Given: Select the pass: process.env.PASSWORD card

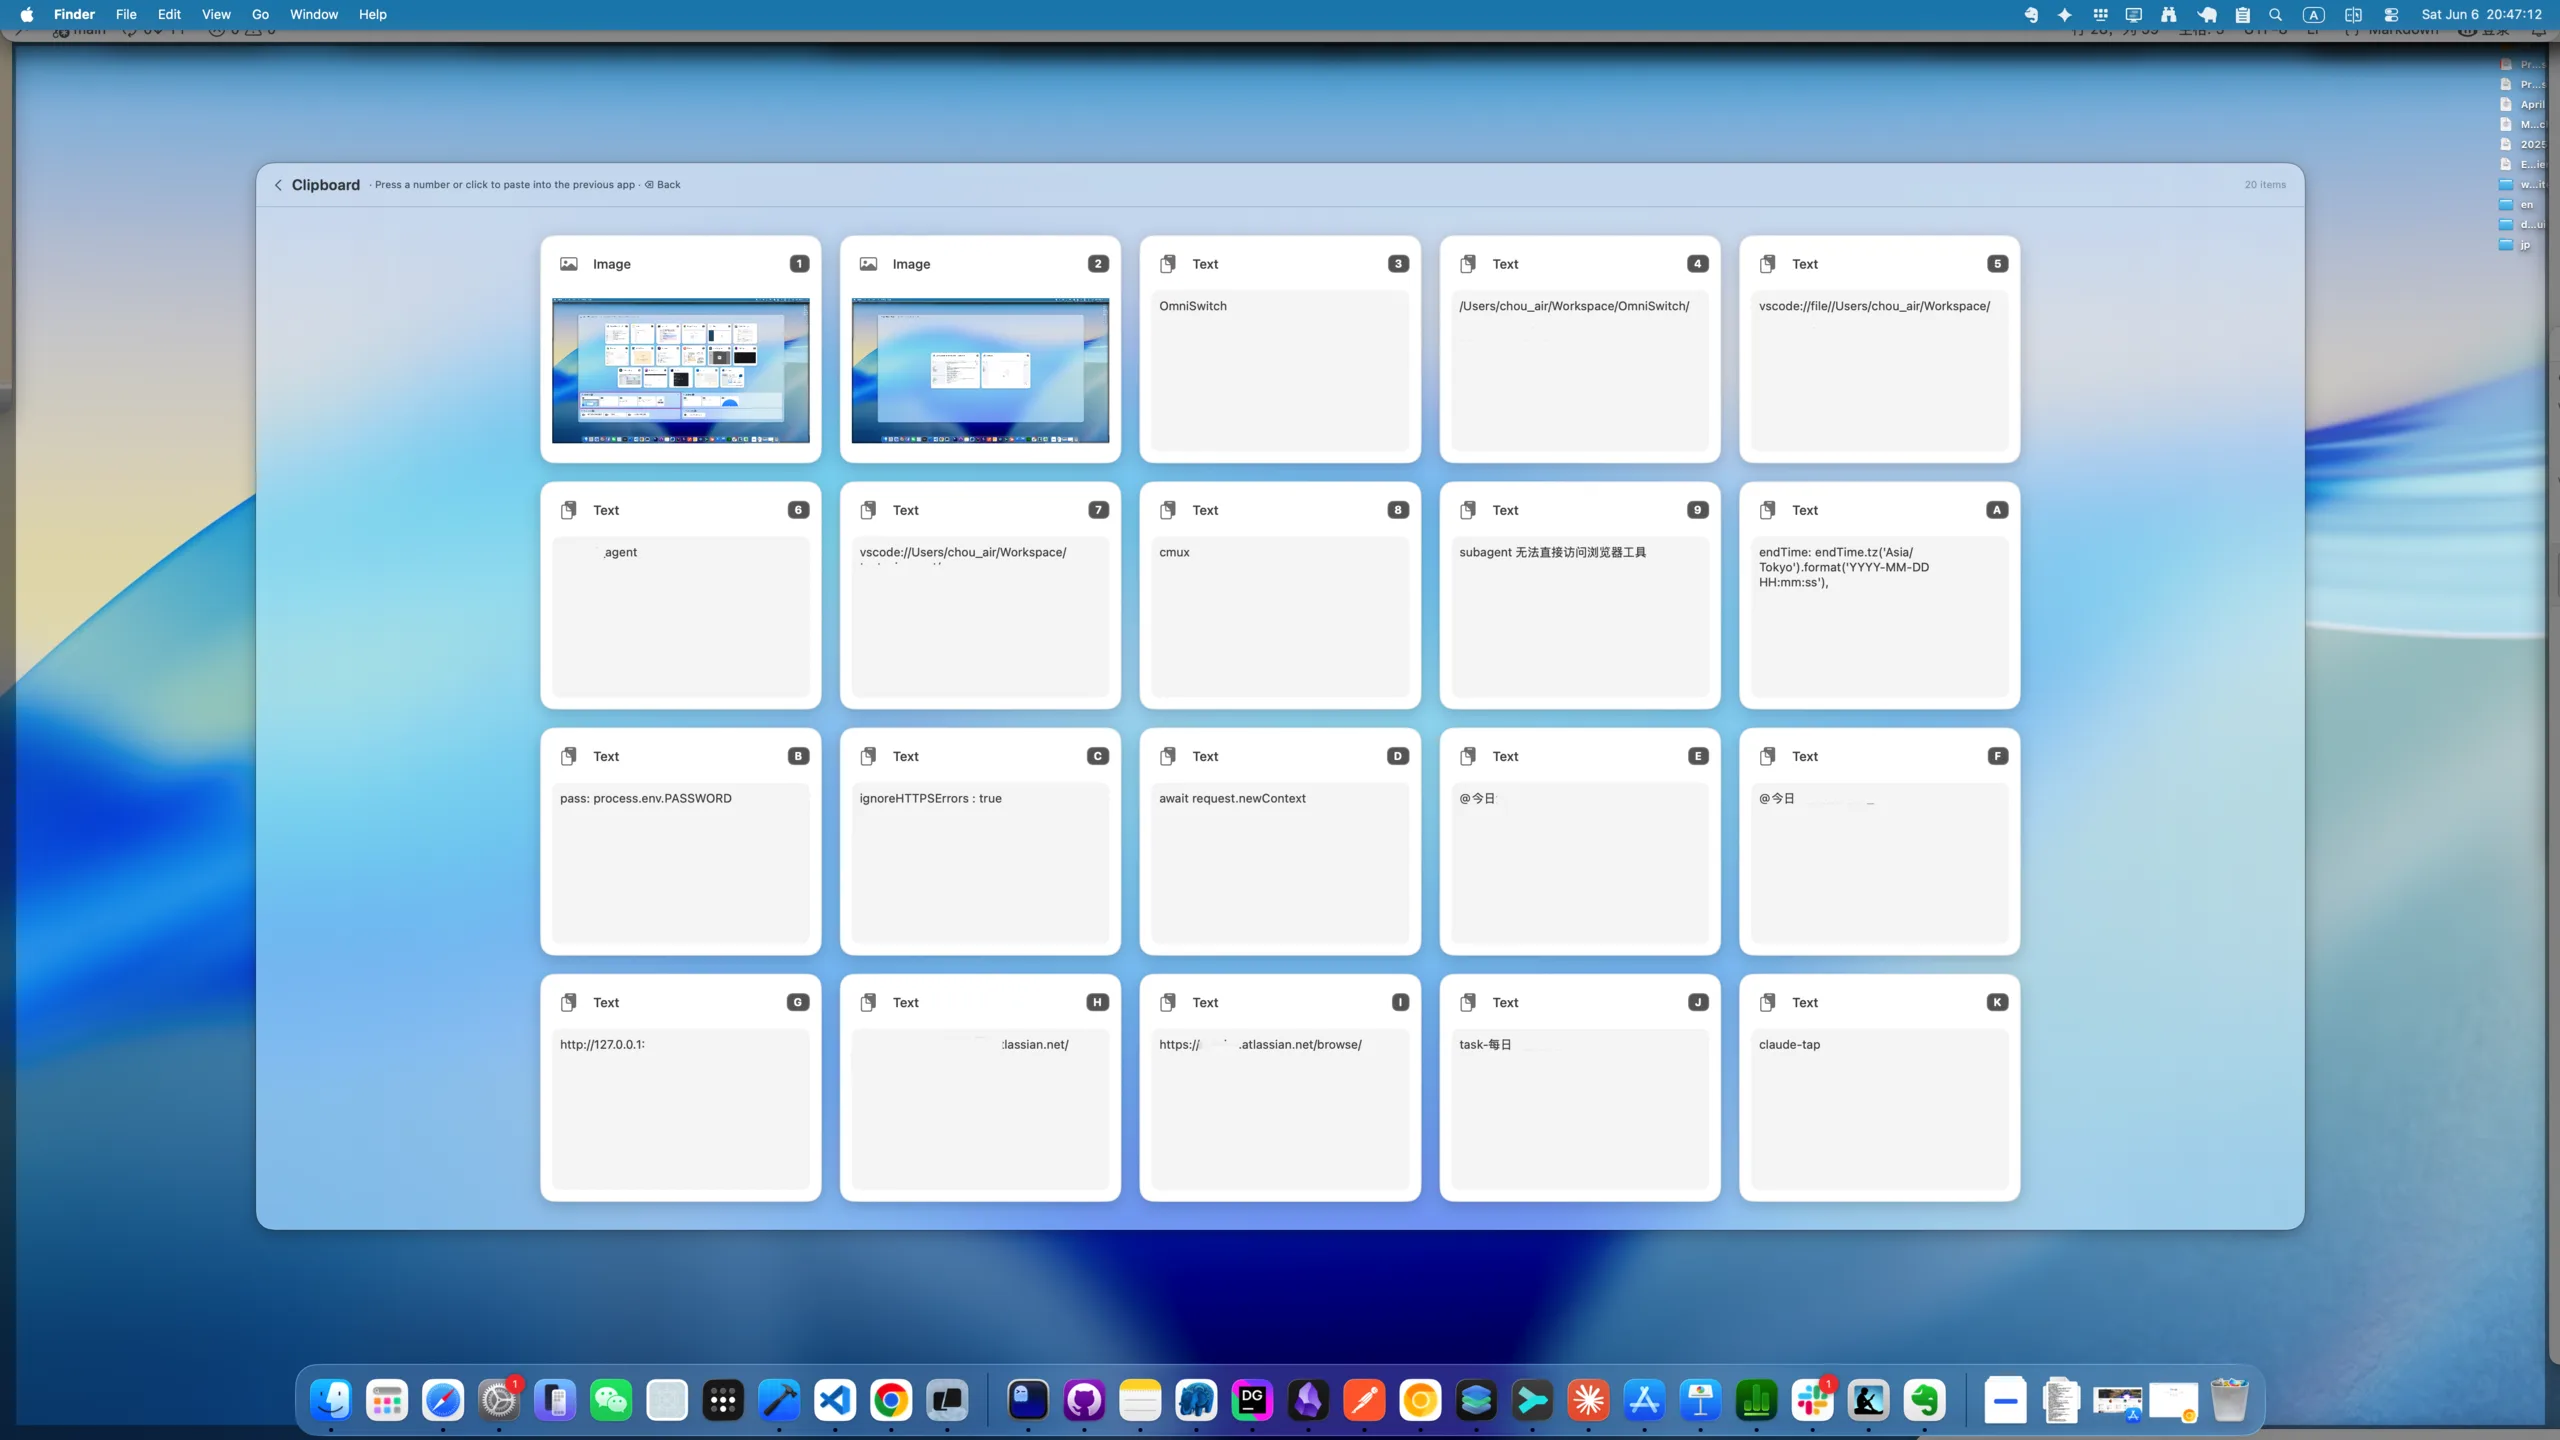Looking at the screenshot, I should click(680, 841).
